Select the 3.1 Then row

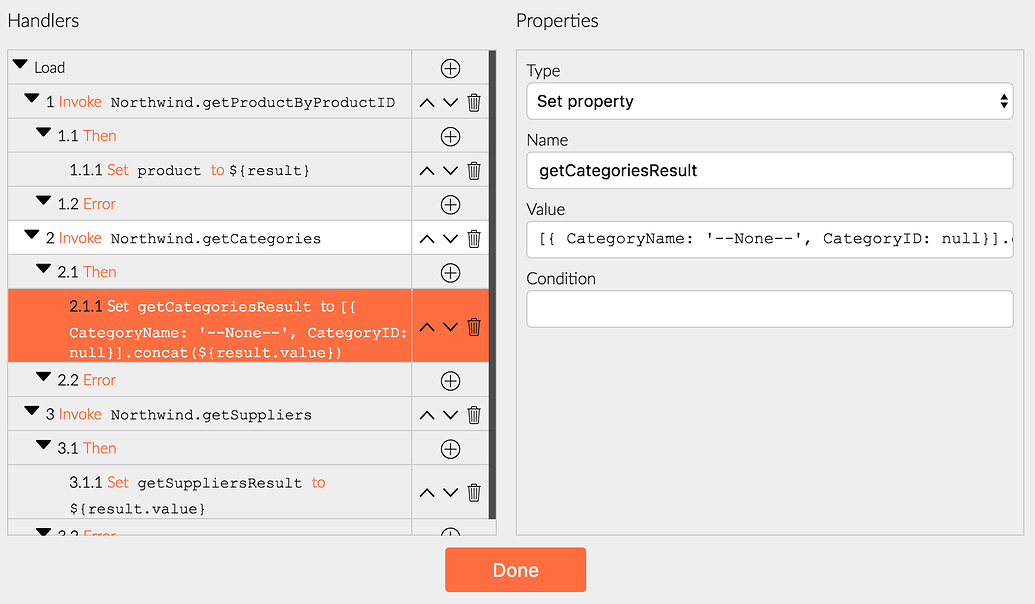coord(210,448)
